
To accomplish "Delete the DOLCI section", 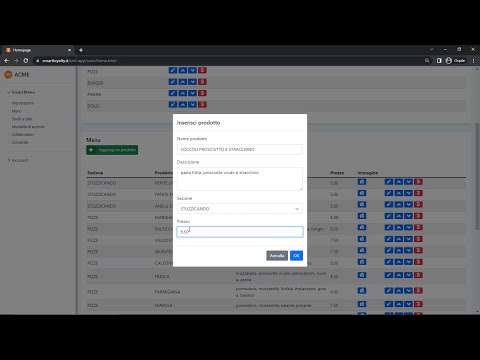I will click(202, 105).
